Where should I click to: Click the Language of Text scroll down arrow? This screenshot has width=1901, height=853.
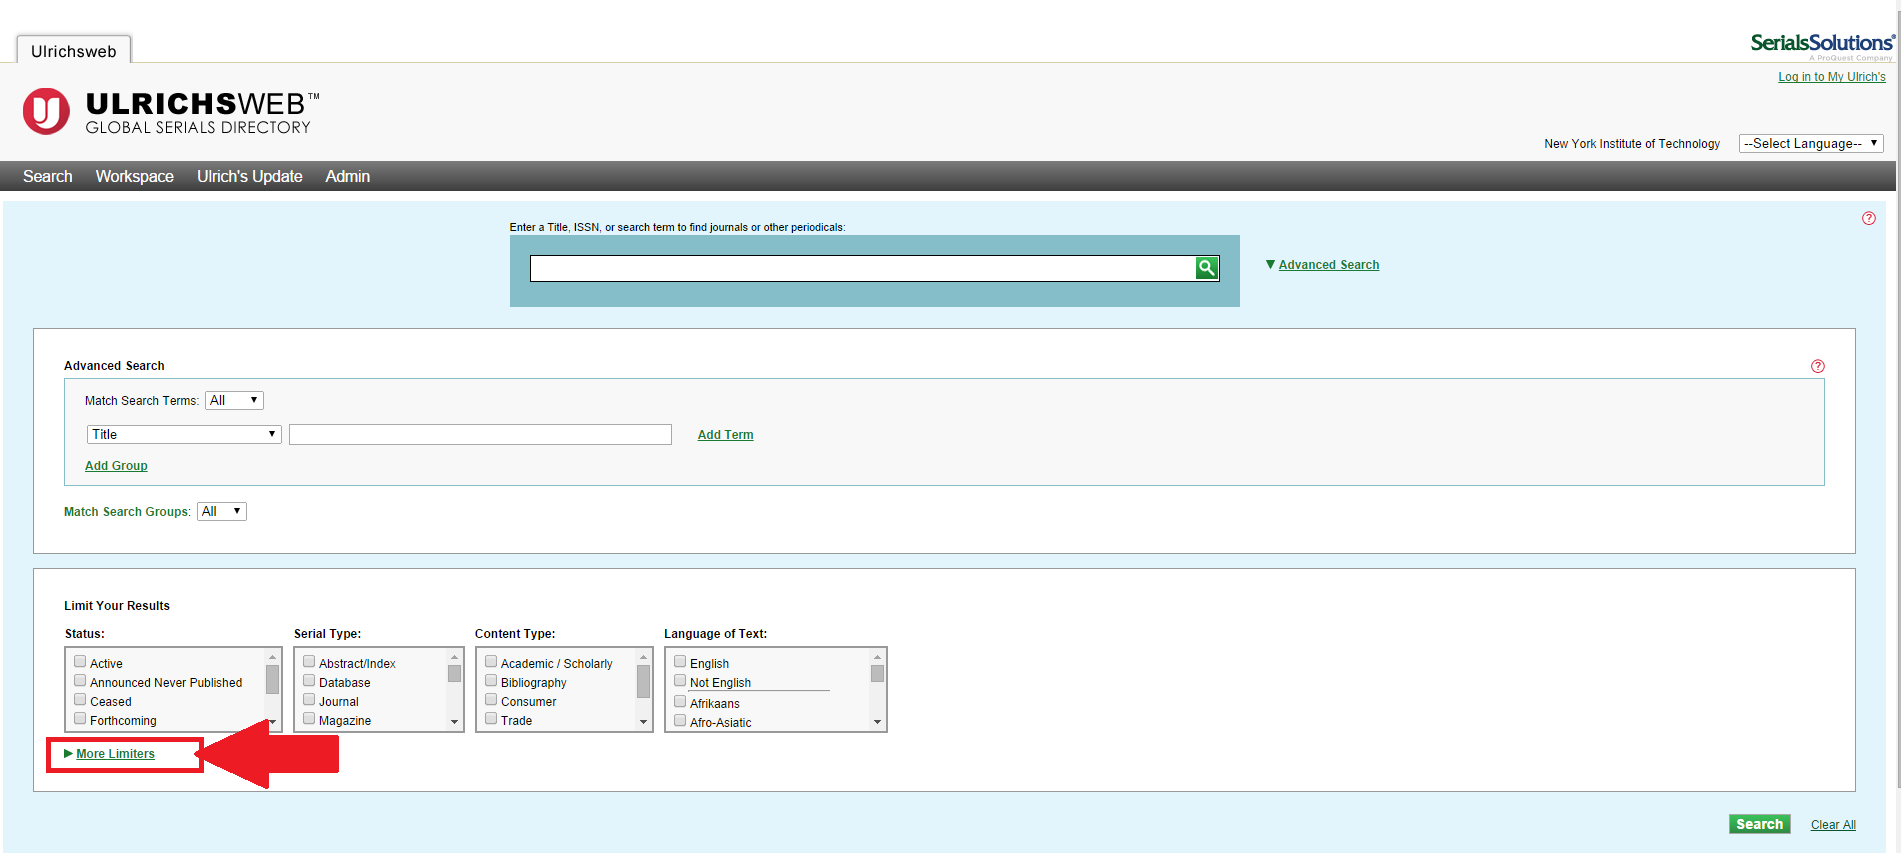877,721
